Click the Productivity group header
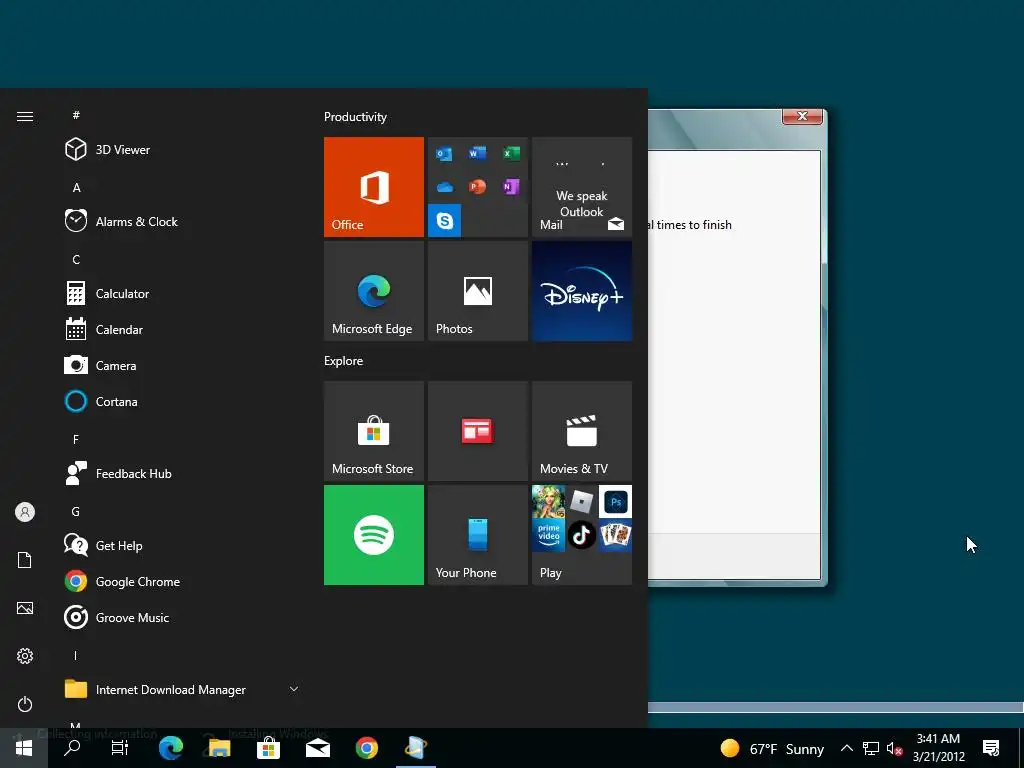Screen dimensions: 1024x768 click(x=355, y=117)
